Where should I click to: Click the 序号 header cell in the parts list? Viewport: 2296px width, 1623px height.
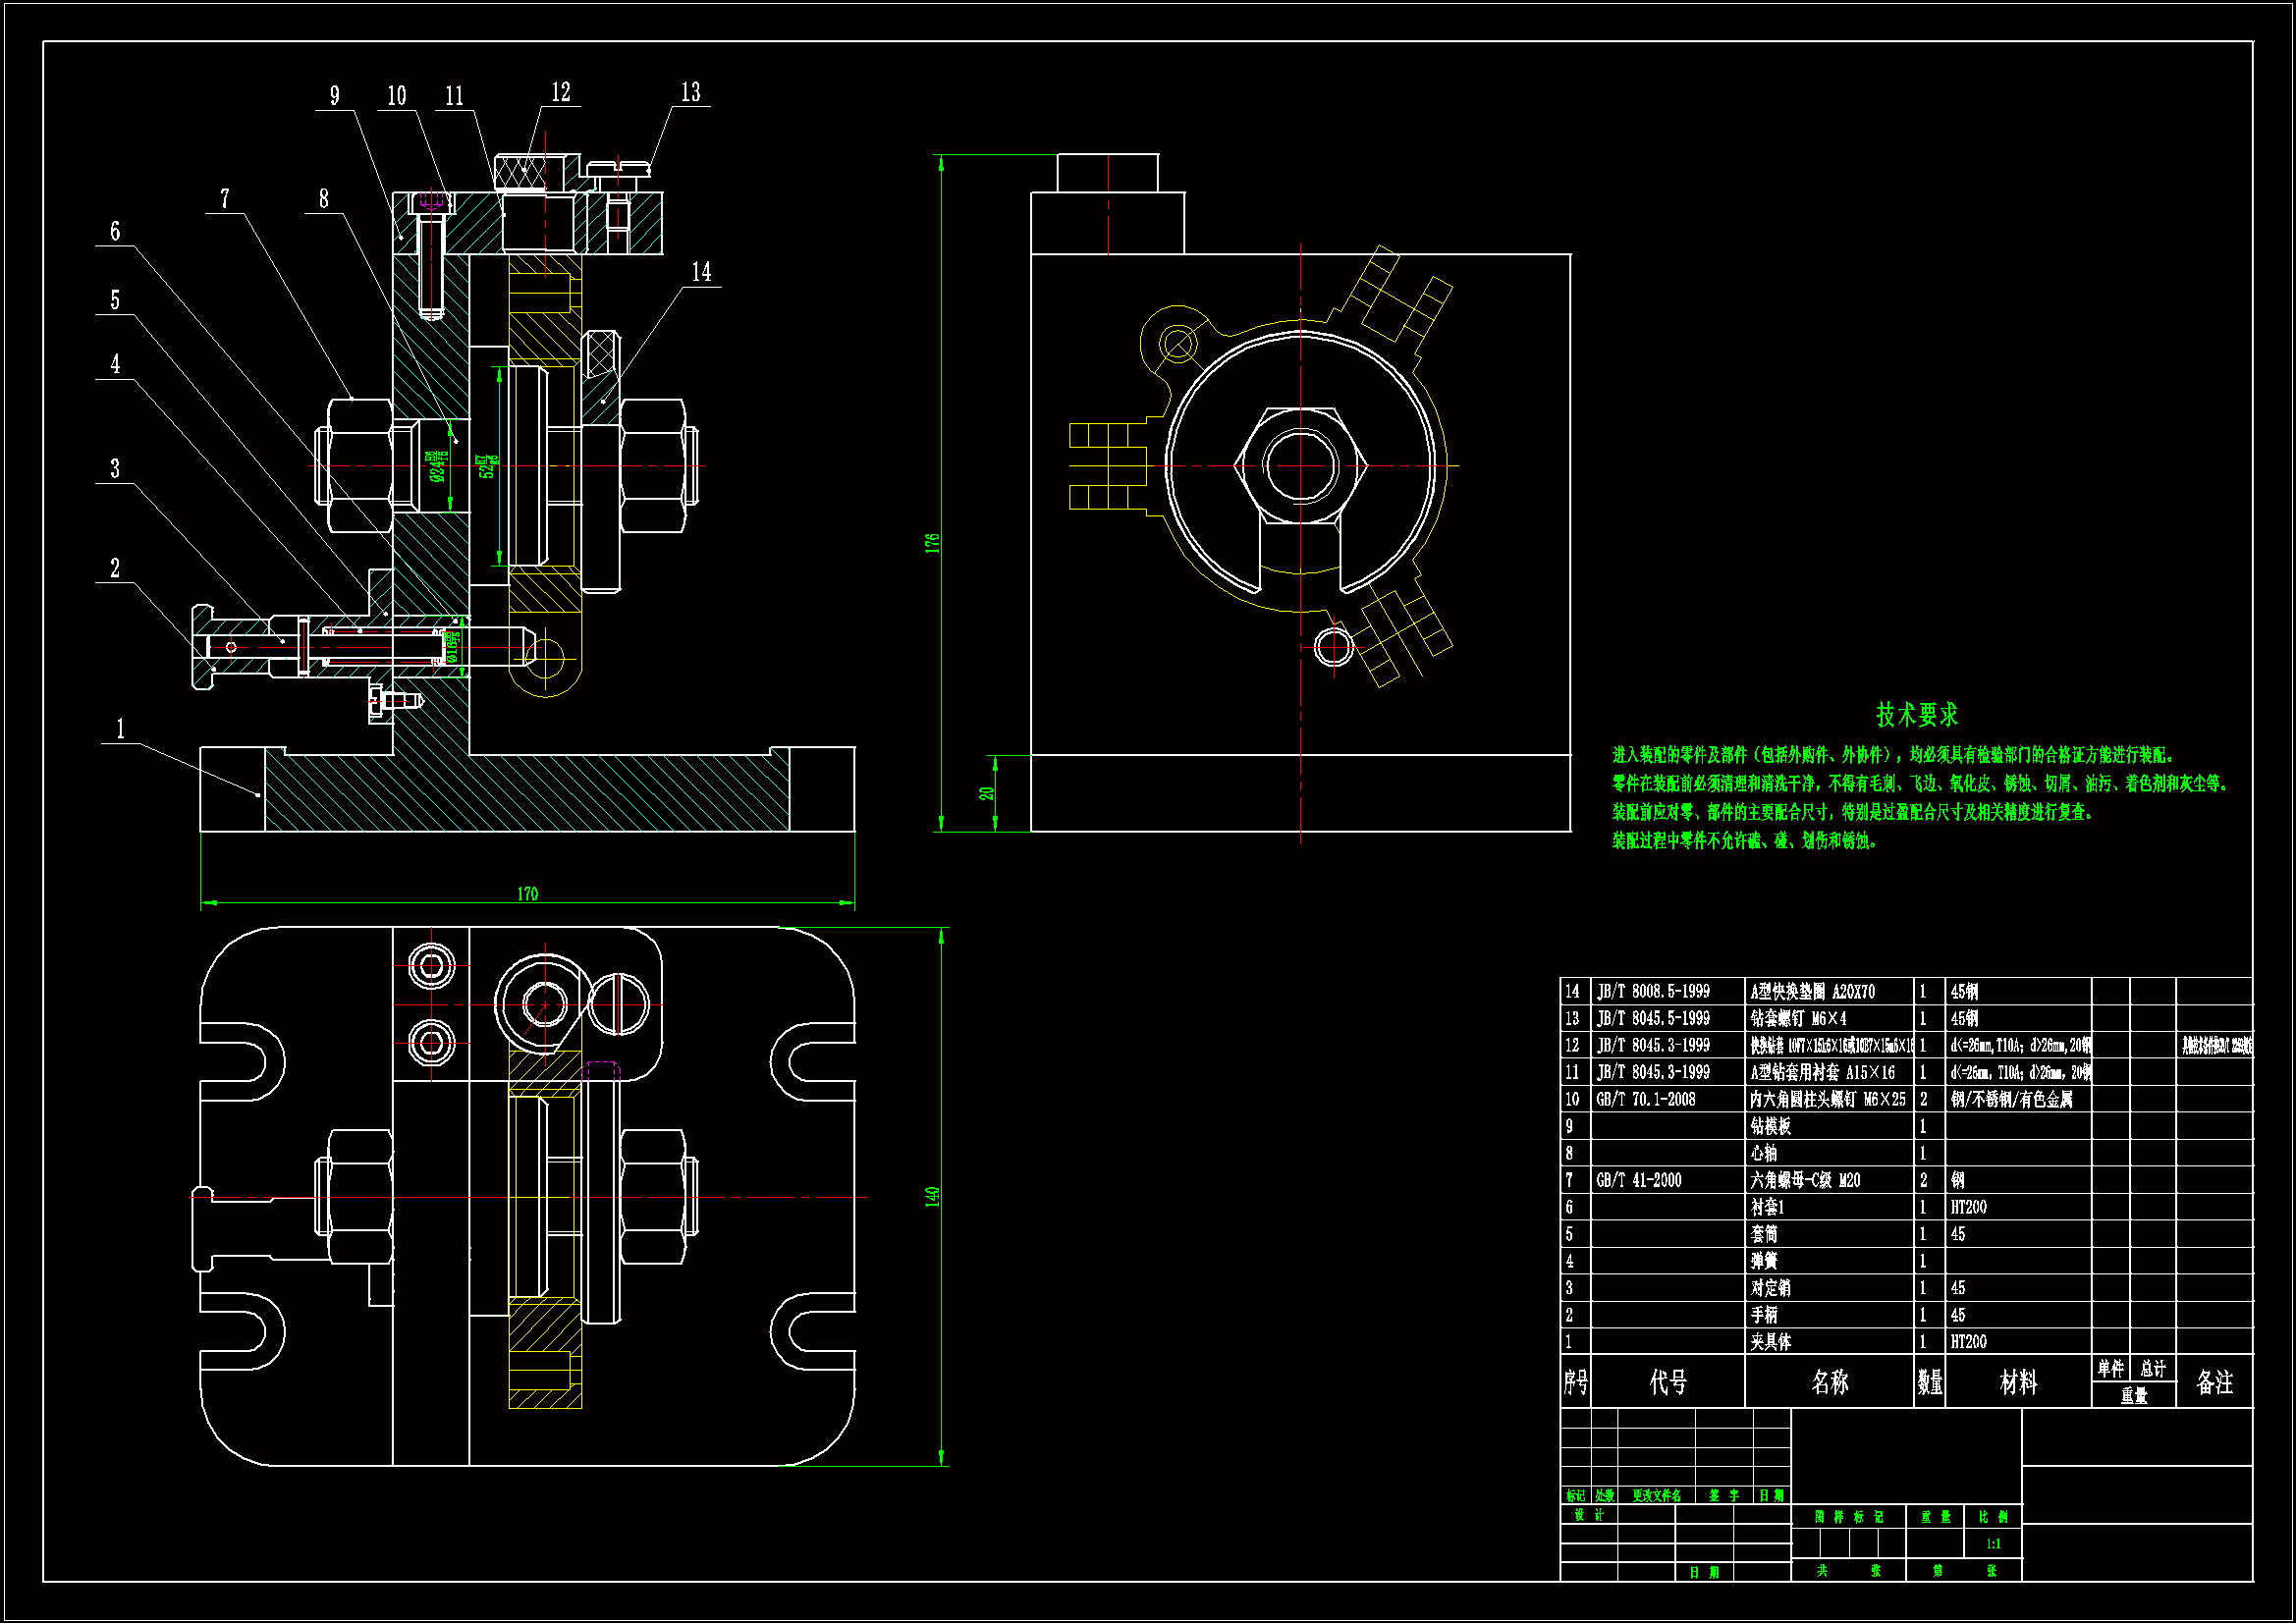pos(1575,1383)
